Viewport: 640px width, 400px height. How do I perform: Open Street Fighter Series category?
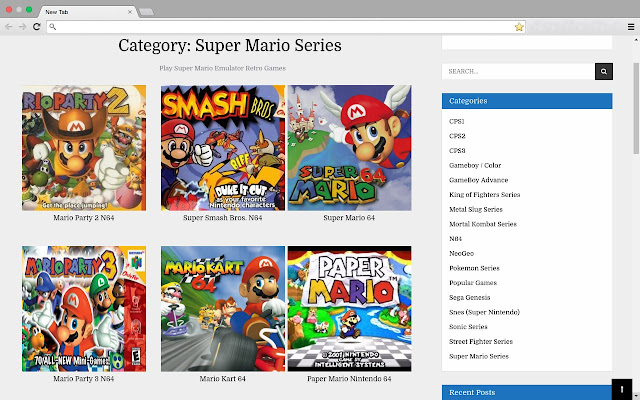[481, 342]
